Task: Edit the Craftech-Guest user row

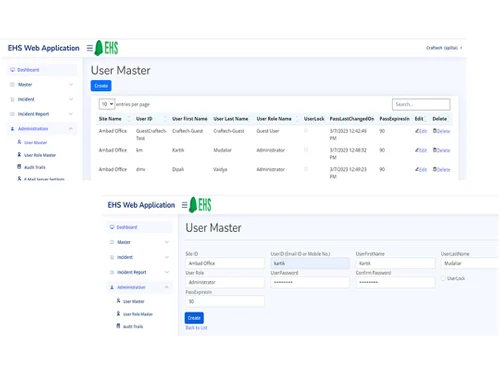Action: [421, 131]
